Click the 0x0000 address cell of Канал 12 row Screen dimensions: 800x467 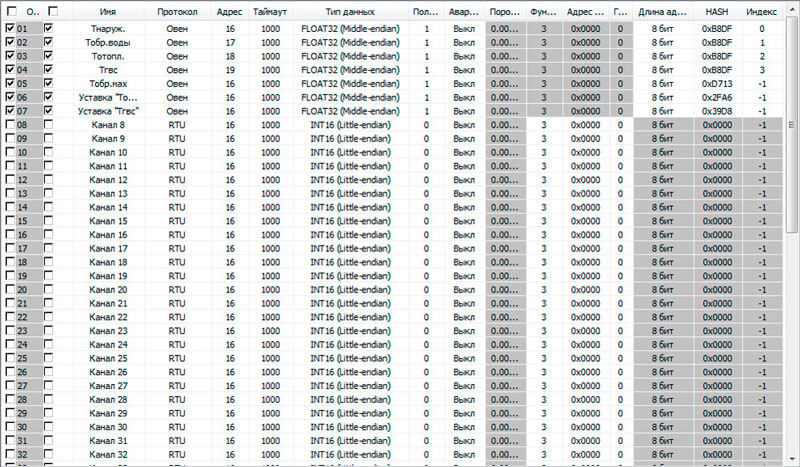(585, 180)
